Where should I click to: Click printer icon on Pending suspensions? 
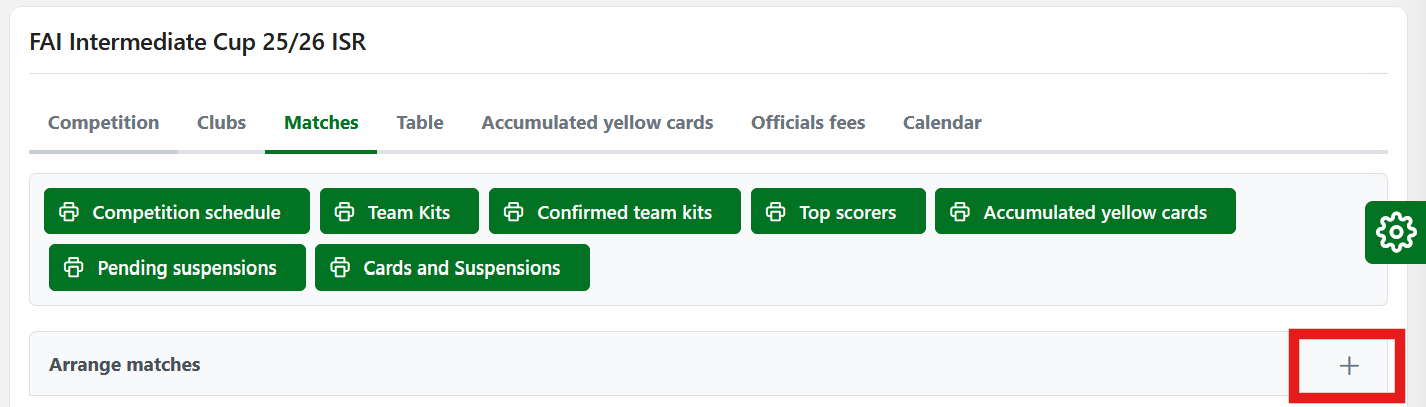tap(74, 268)
